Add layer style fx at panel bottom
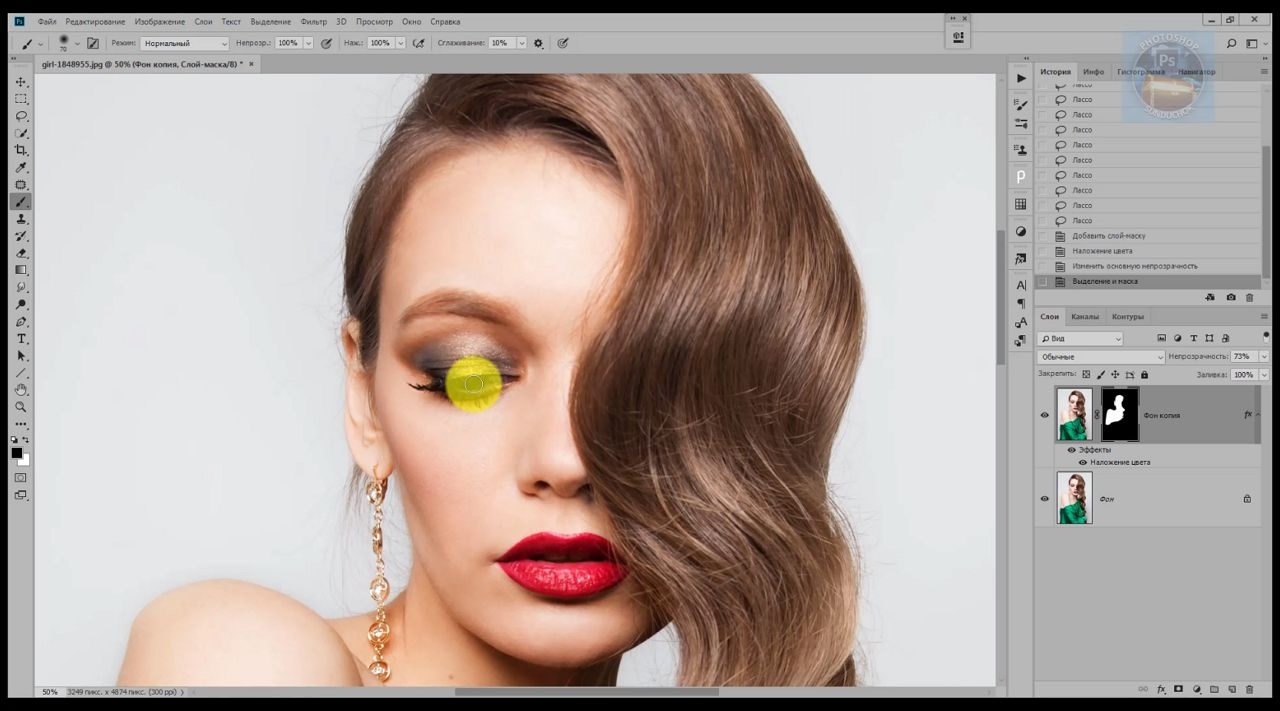1280x711 pixels. (x=1161, y=689)
